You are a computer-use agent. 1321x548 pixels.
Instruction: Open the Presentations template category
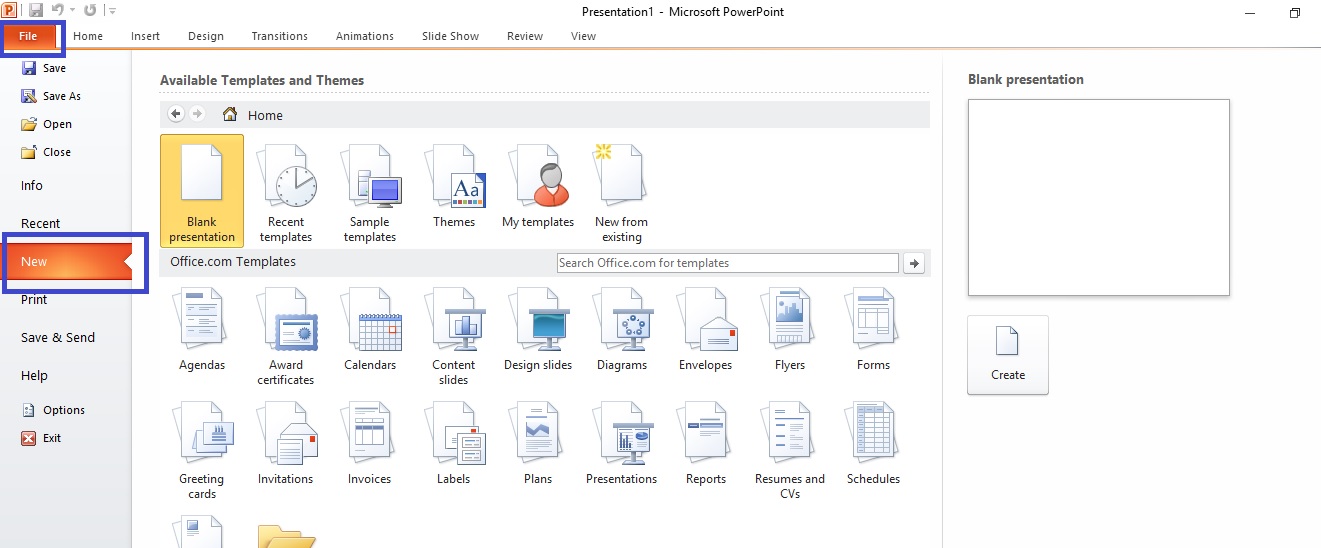pos(622,445)
